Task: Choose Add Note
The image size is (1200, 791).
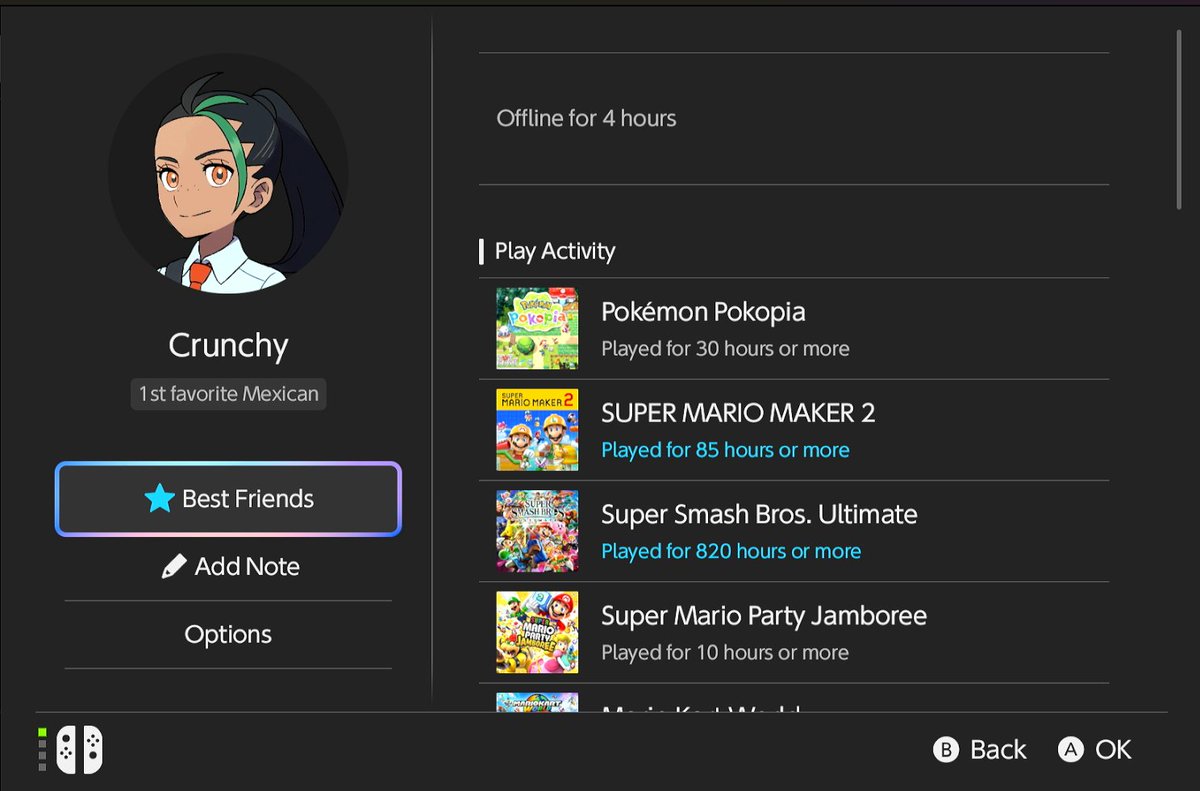Action: click(x=228, y=567)
